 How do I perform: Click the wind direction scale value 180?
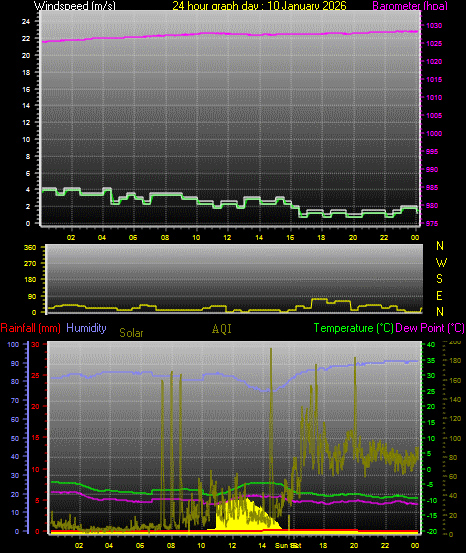(30, 280)
